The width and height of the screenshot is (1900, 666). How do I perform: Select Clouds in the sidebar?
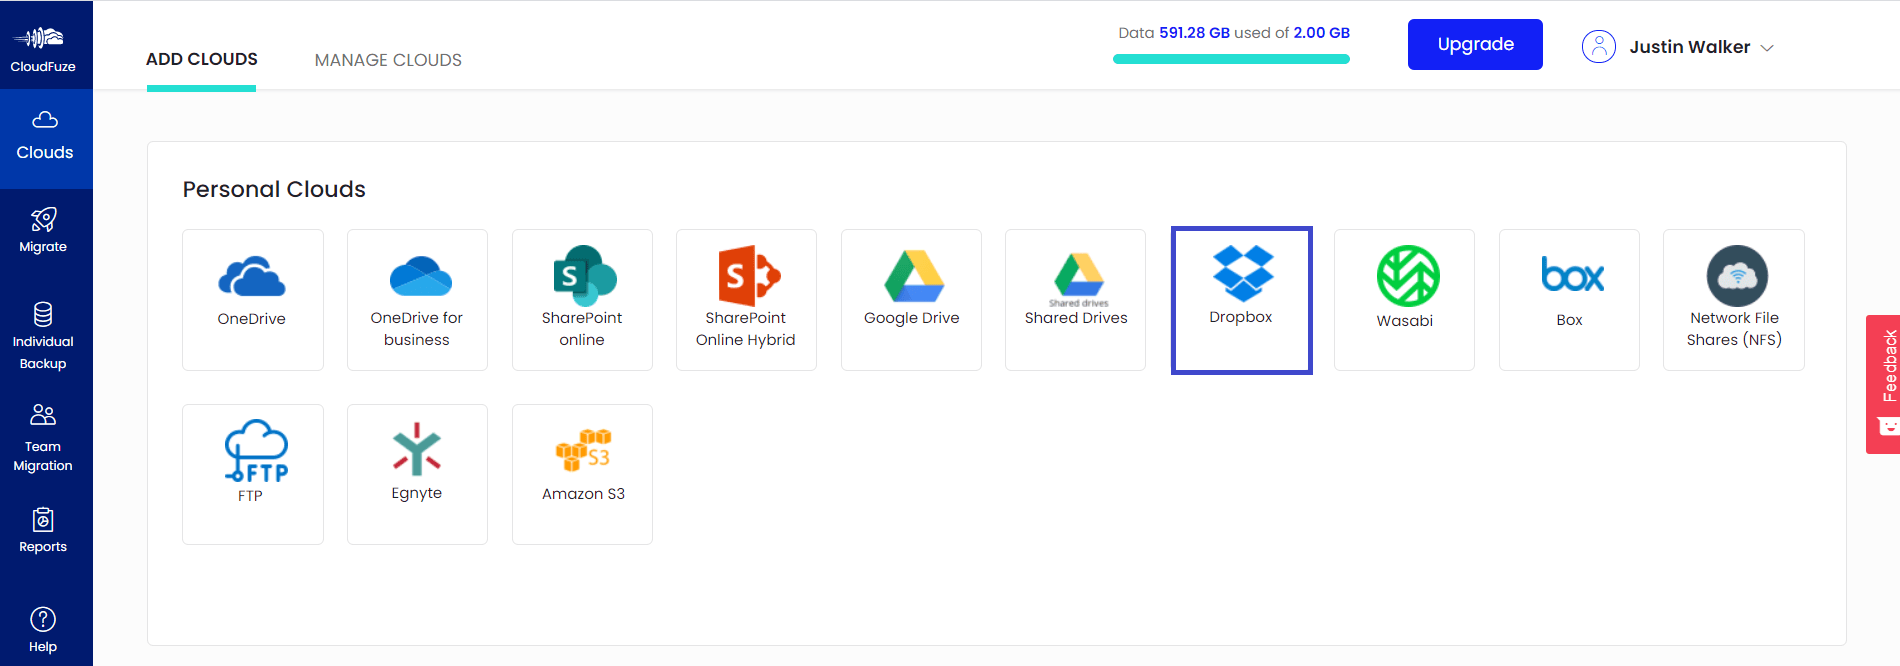coord(45,138)
